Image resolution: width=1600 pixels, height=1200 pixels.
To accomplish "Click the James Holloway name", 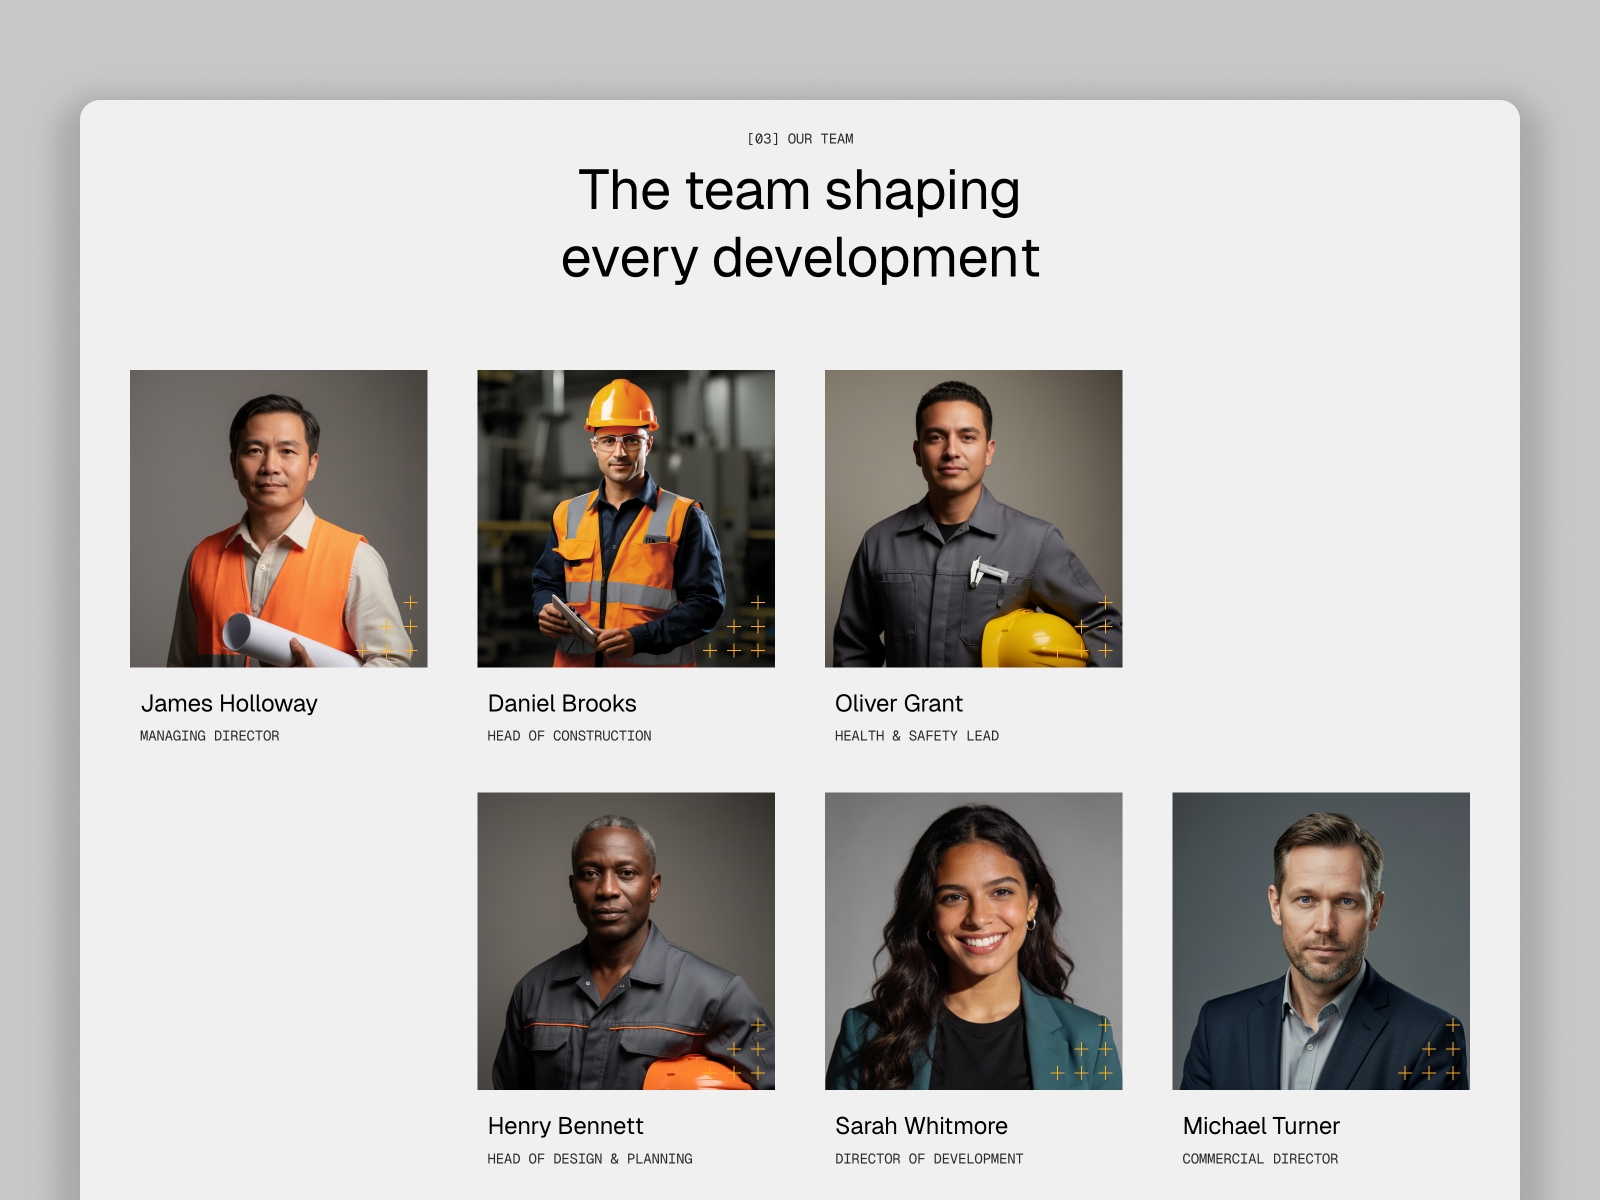I will tap(229, 703).
